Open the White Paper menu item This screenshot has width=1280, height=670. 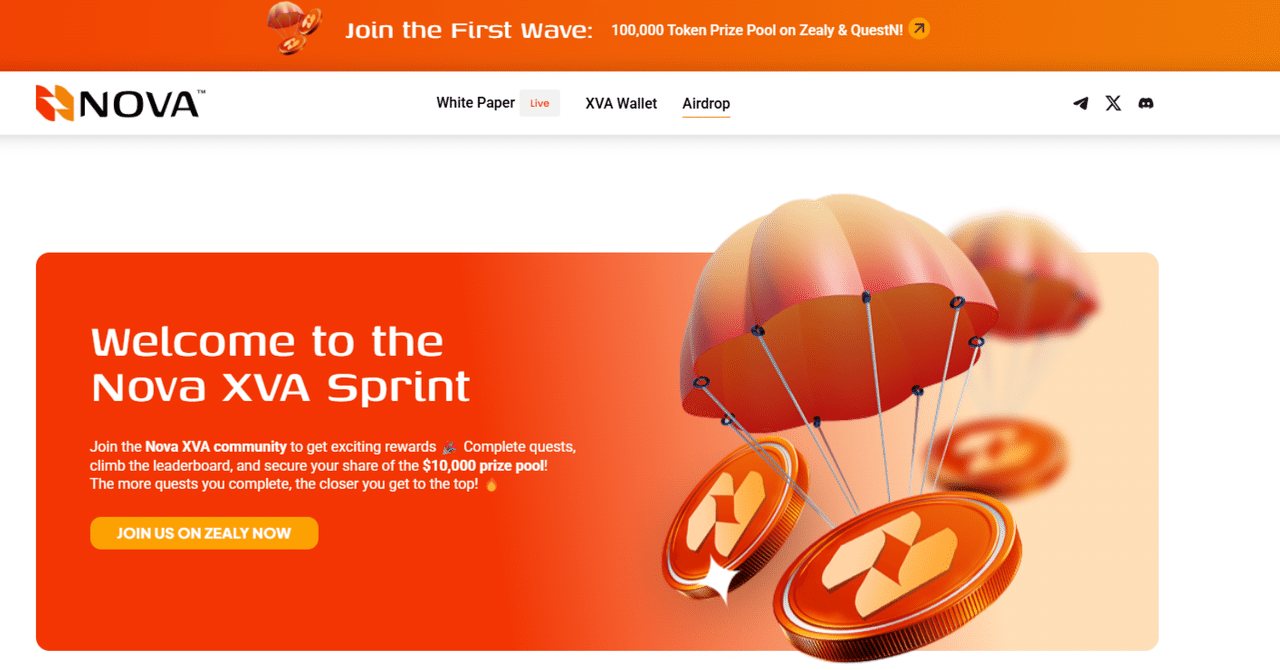475,103
